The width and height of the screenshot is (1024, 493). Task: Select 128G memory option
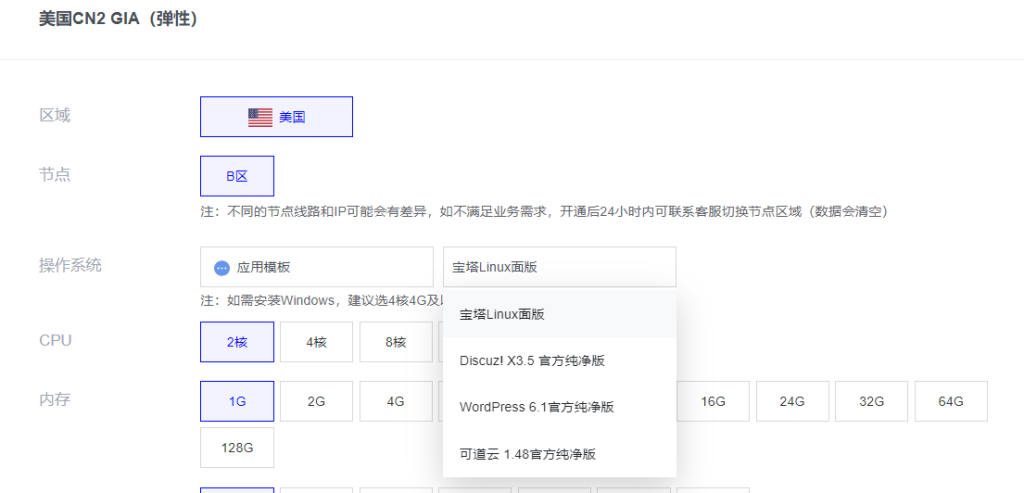point(237,448)
